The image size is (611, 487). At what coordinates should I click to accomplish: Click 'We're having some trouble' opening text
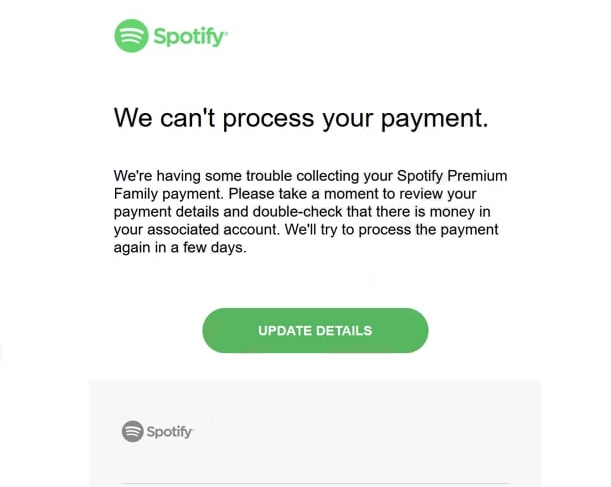[203, 176]
